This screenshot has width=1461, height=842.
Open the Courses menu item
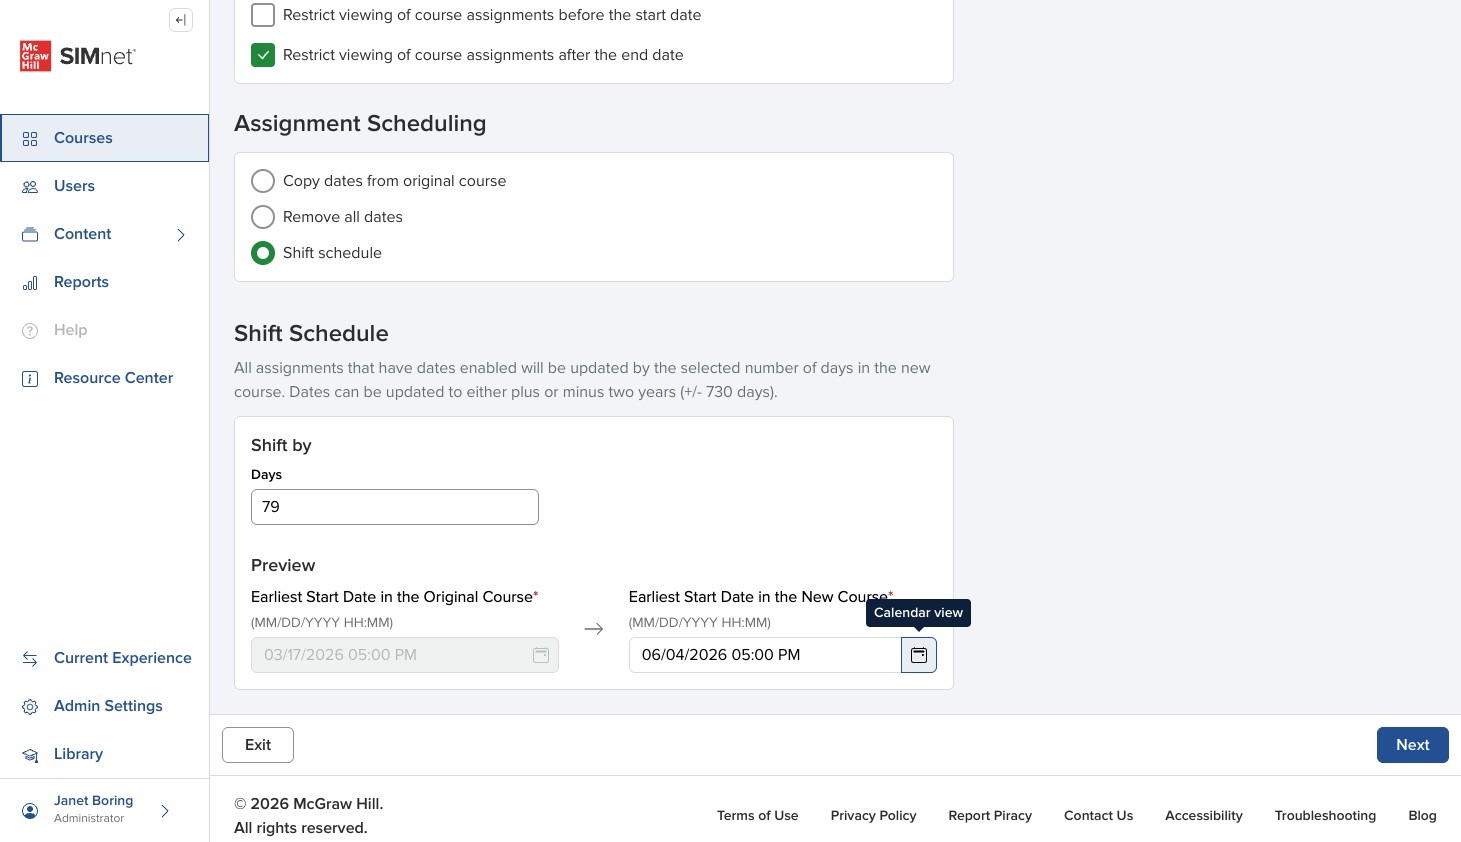[x=105, y=138]
